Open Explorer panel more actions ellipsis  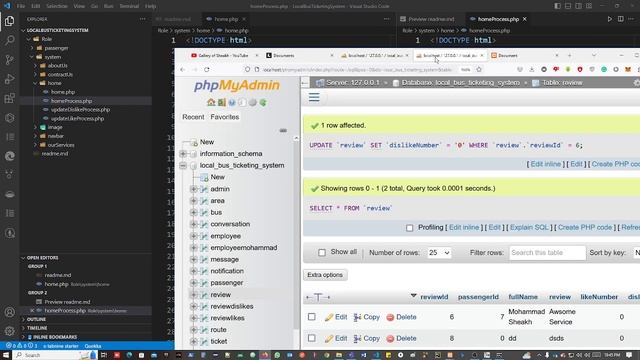coord(142,19)
